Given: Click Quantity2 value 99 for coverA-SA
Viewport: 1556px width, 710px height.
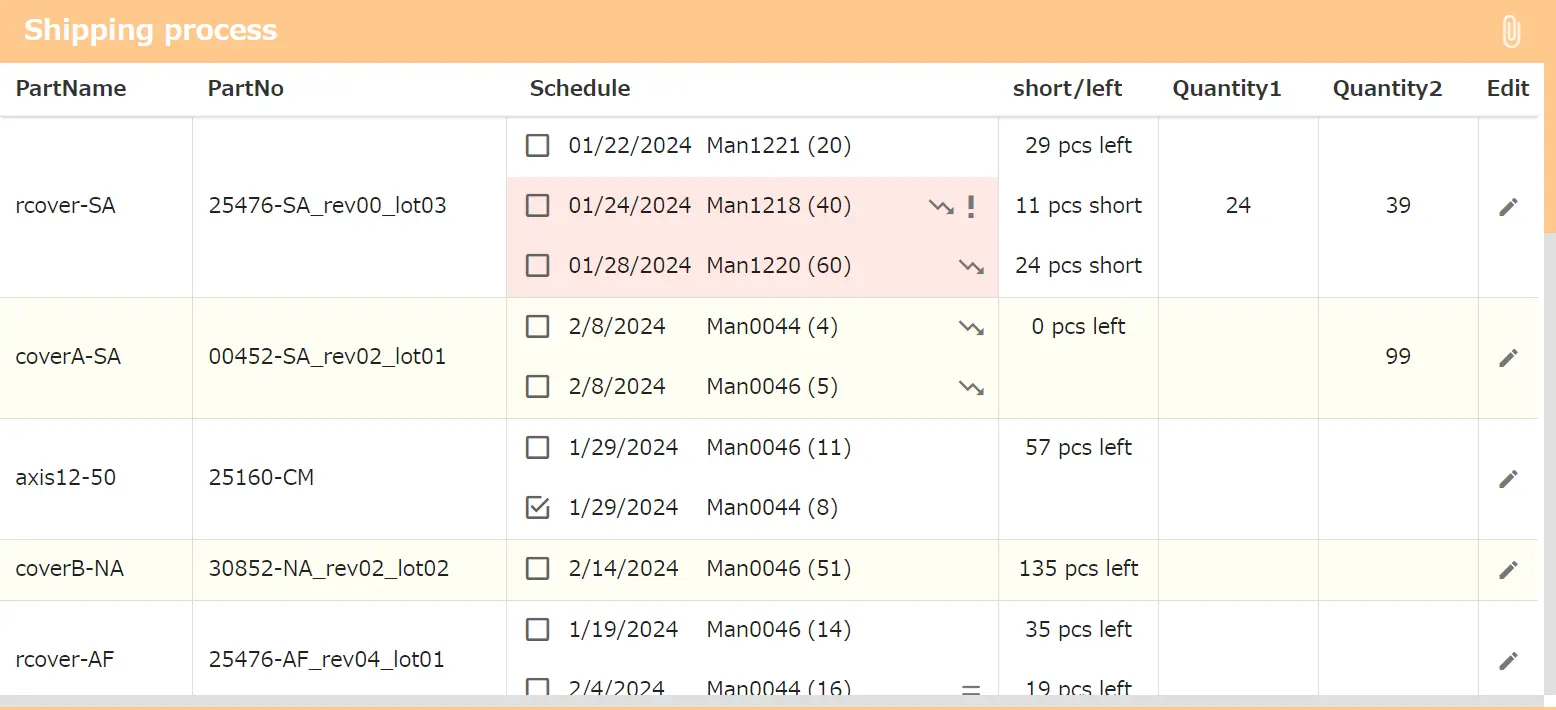Looking at the screenshot, I should (x=1398, y=357).
